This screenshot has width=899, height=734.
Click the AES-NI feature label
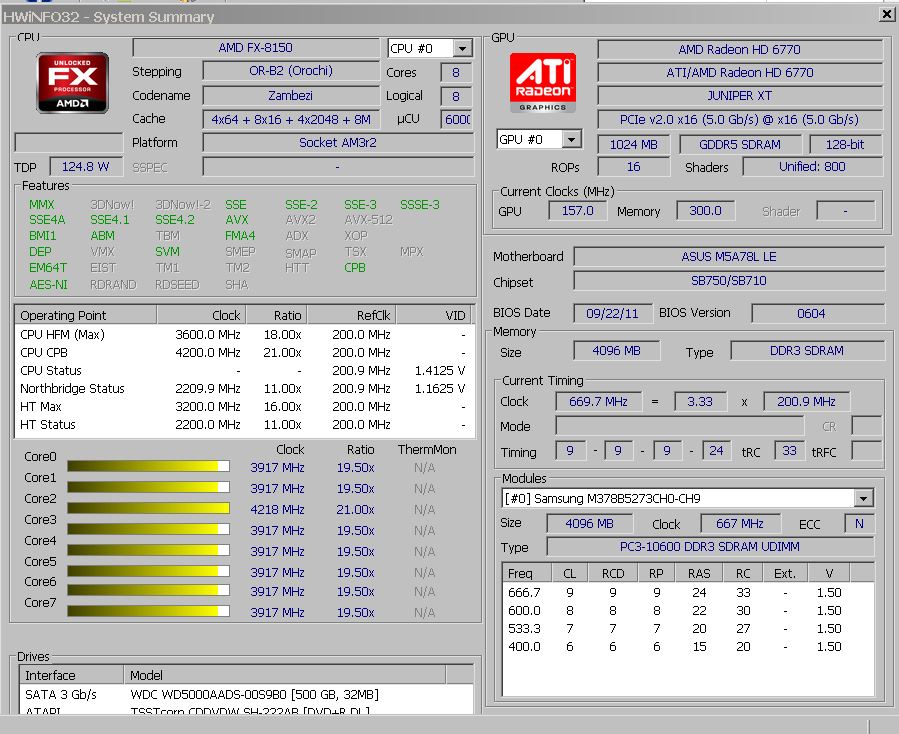point(49,284)
